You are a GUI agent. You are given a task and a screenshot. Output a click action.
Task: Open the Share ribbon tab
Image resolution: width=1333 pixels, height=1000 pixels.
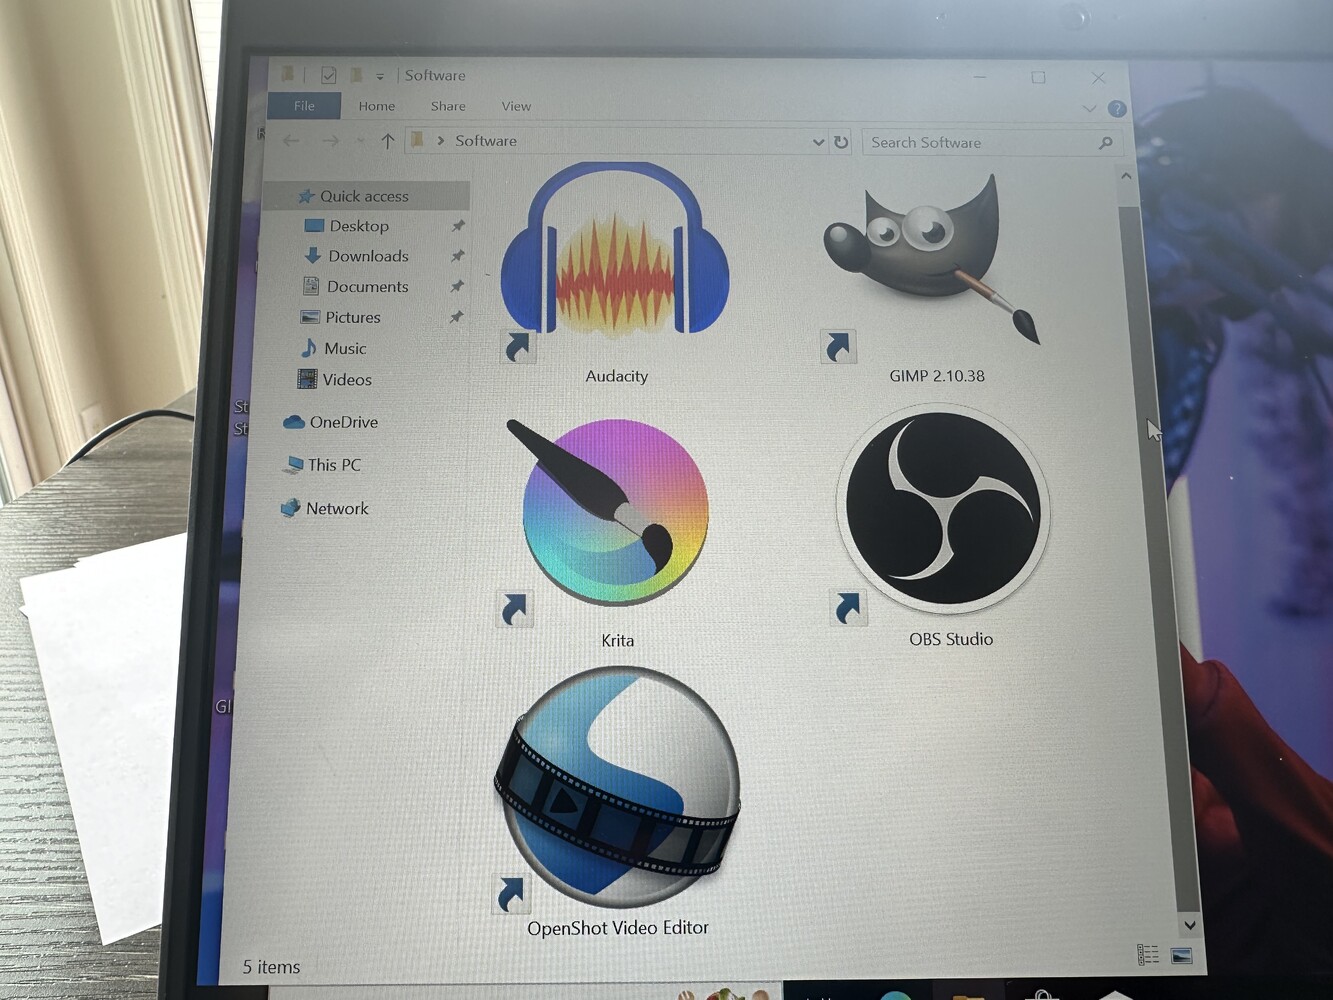448,106
